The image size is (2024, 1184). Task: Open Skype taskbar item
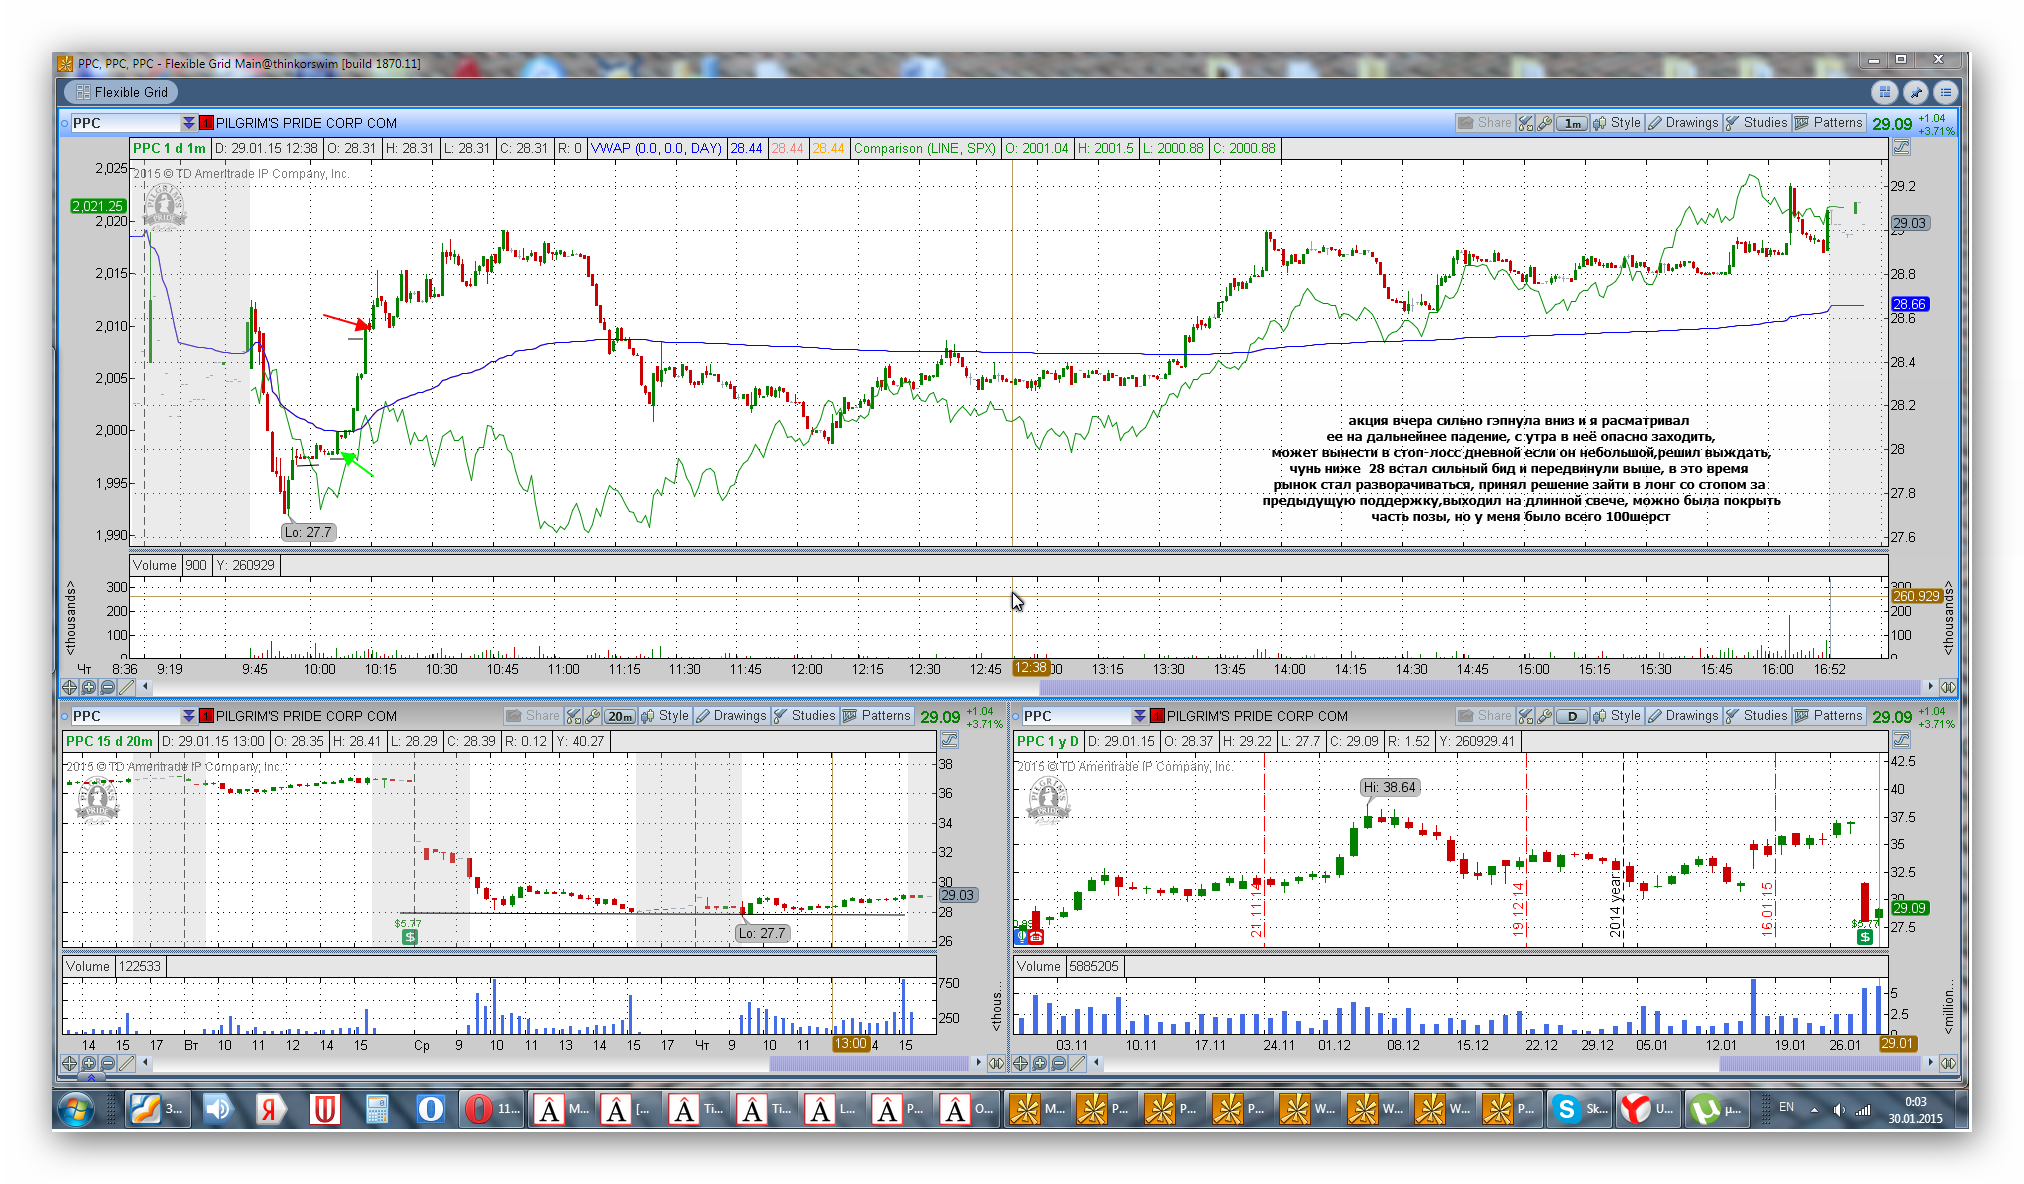[1580, 1109]
